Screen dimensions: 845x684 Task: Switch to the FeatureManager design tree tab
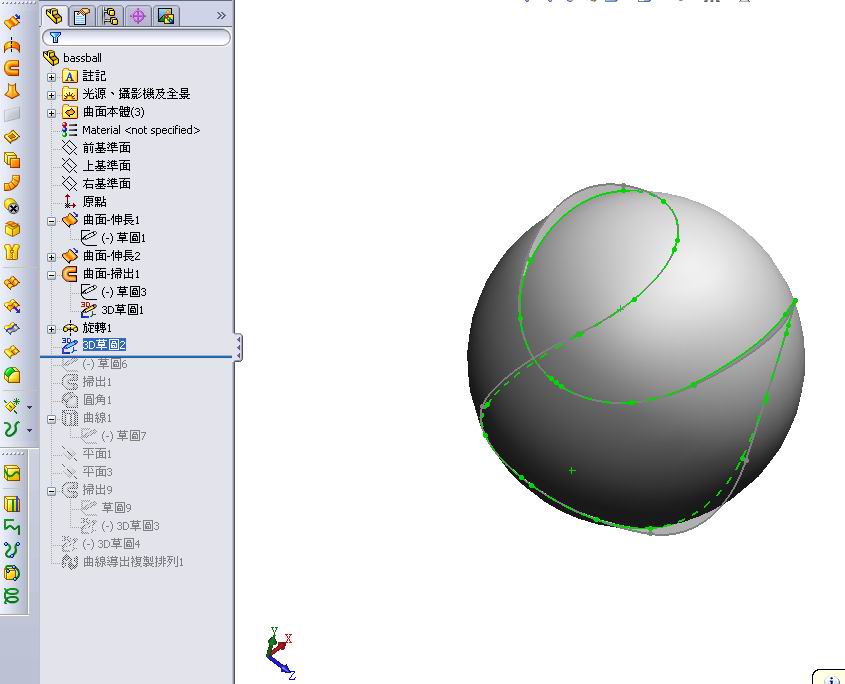(53, 16)
